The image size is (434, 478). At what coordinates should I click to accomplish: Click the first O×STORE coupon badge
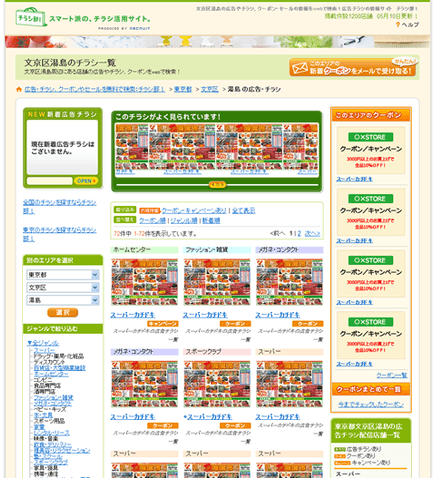370,137
